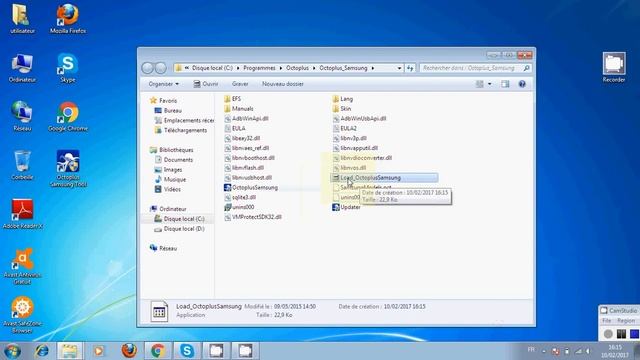
Task: Select the EFS folder
Action: pyautogui.click(x=232, y=99)
